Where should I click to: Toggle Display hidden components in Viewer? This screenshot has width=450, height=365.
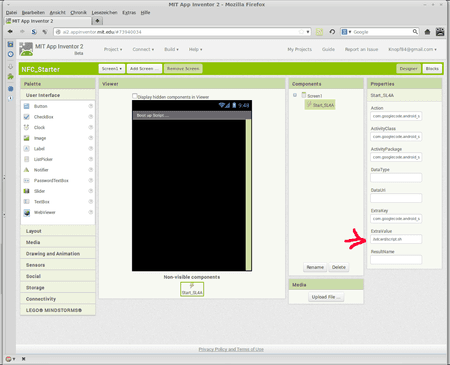[x=135, y=96]
